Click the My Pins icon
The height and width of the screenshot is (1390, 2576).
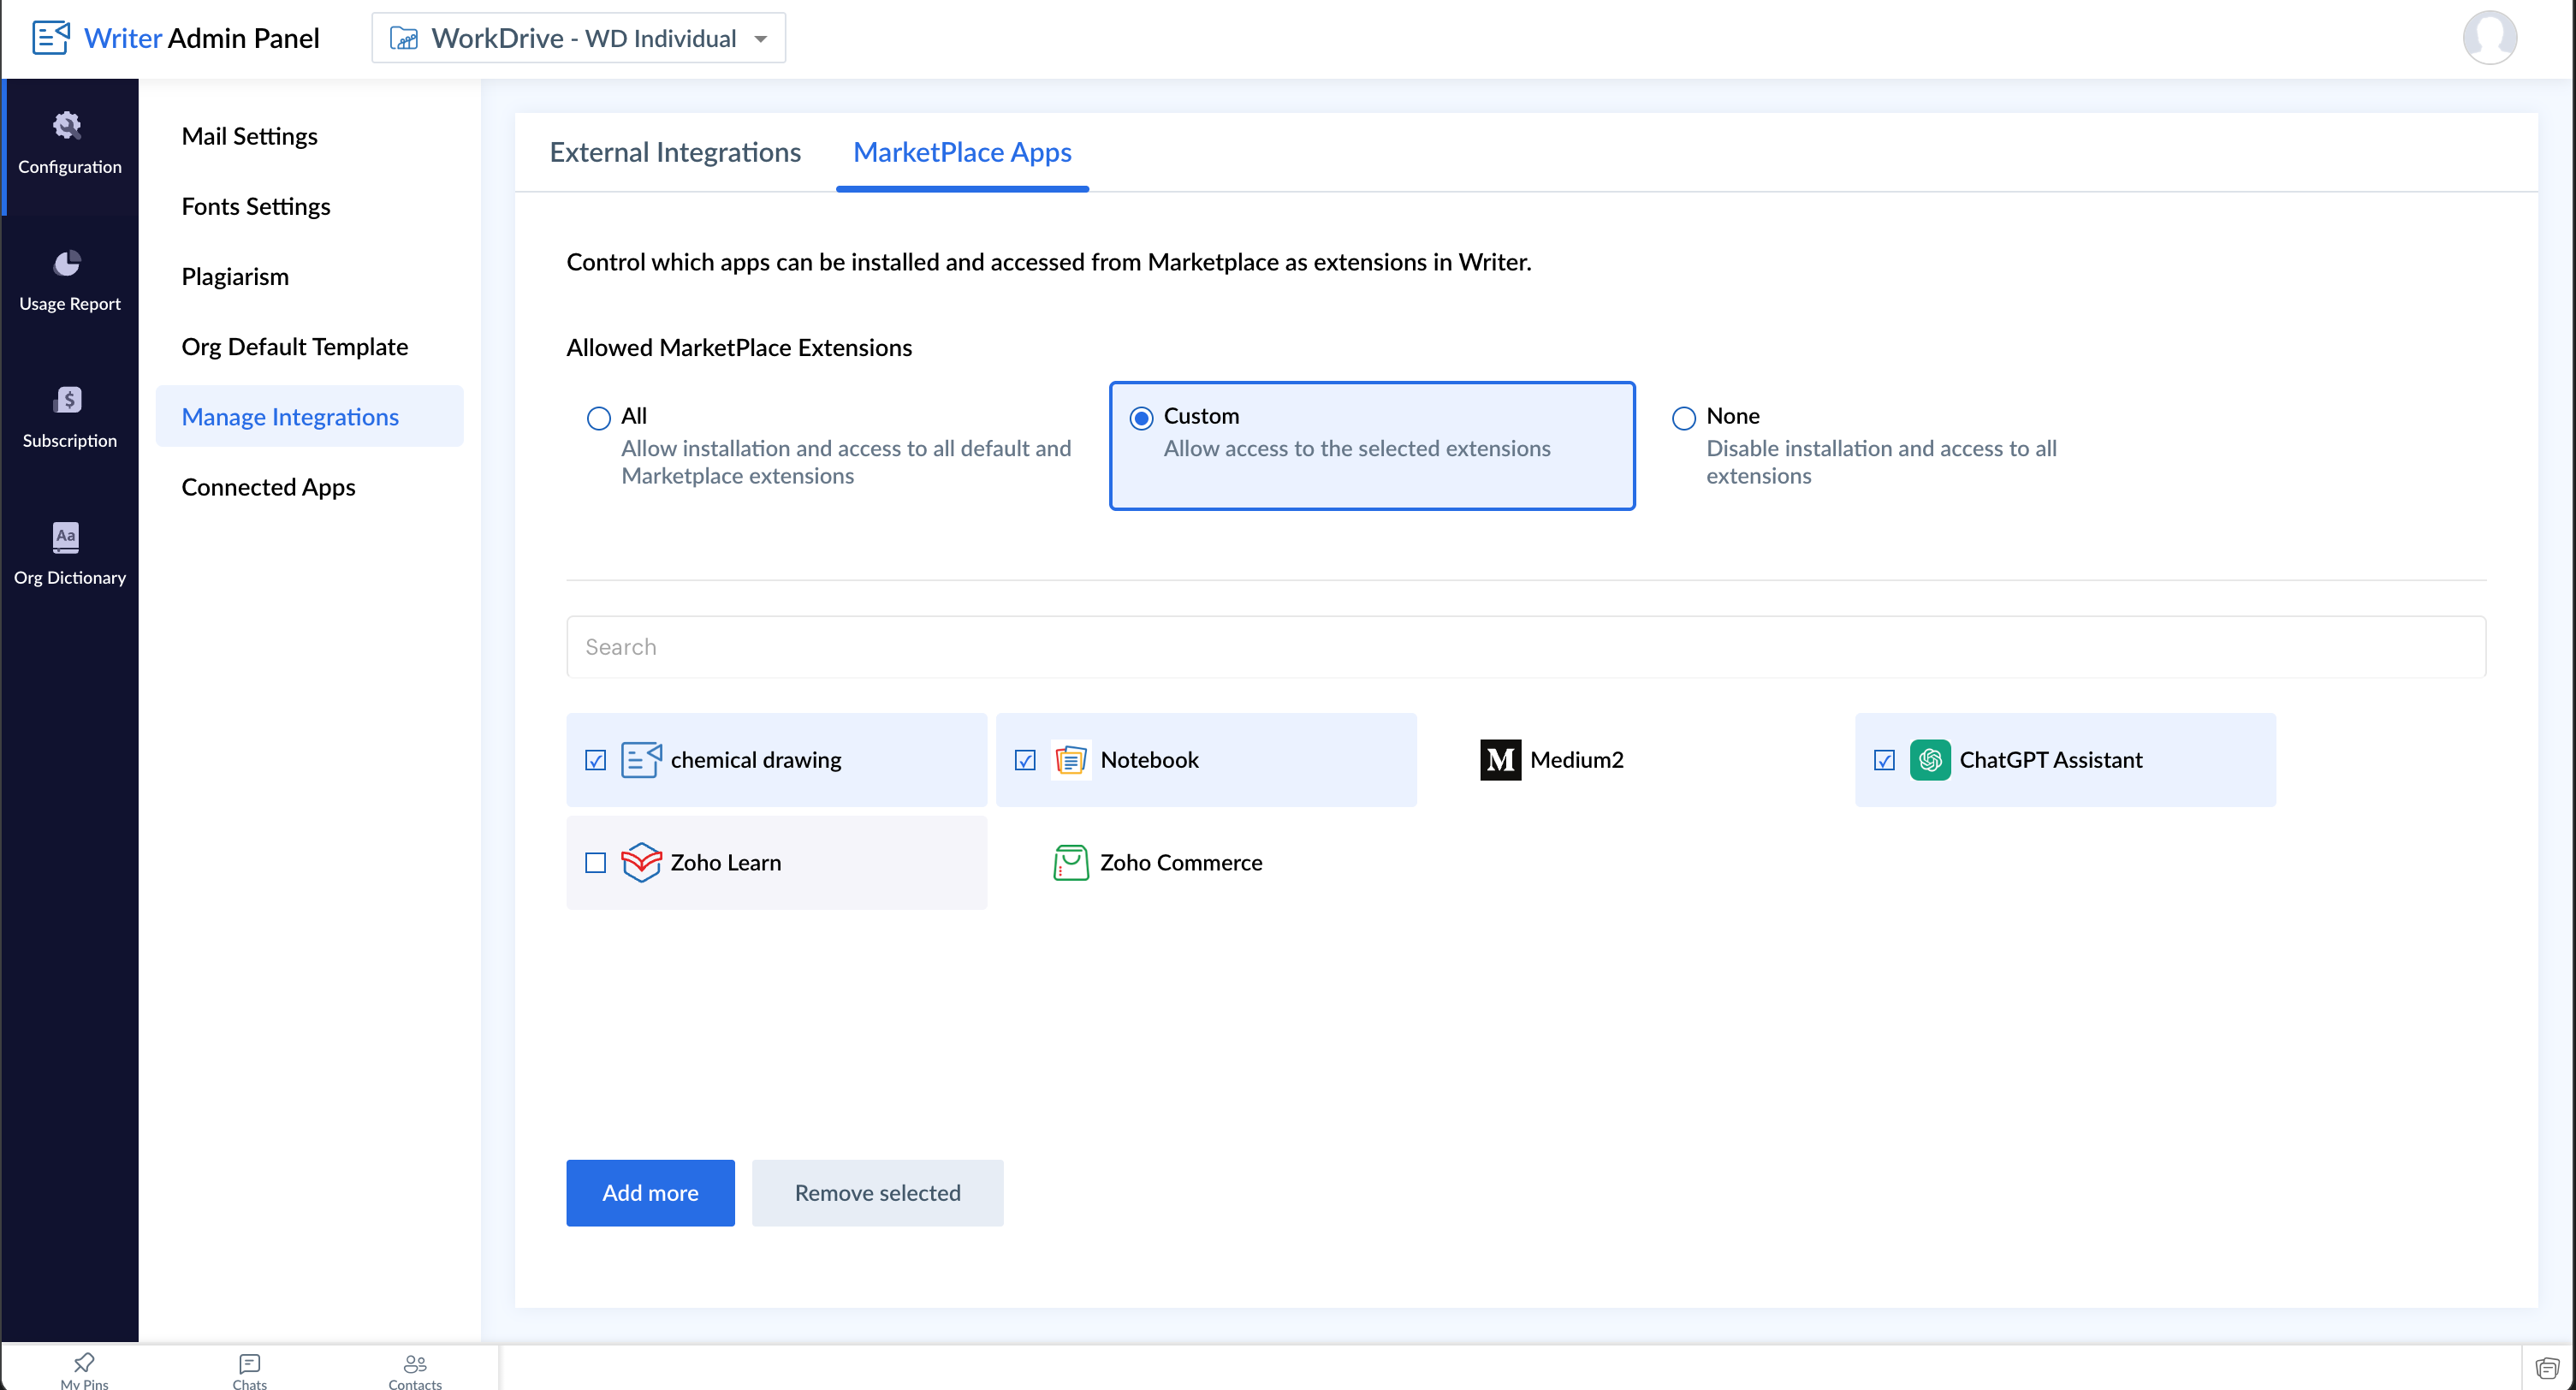(x=84, y=1362)
